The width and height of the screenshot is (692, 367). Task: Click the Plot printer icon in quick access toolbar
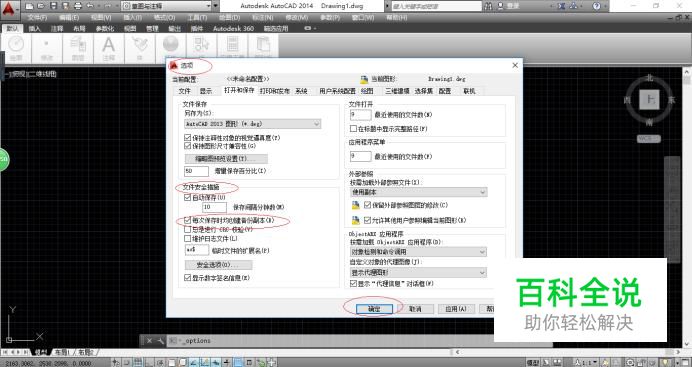pyautogui.click(x=78, y=6)
